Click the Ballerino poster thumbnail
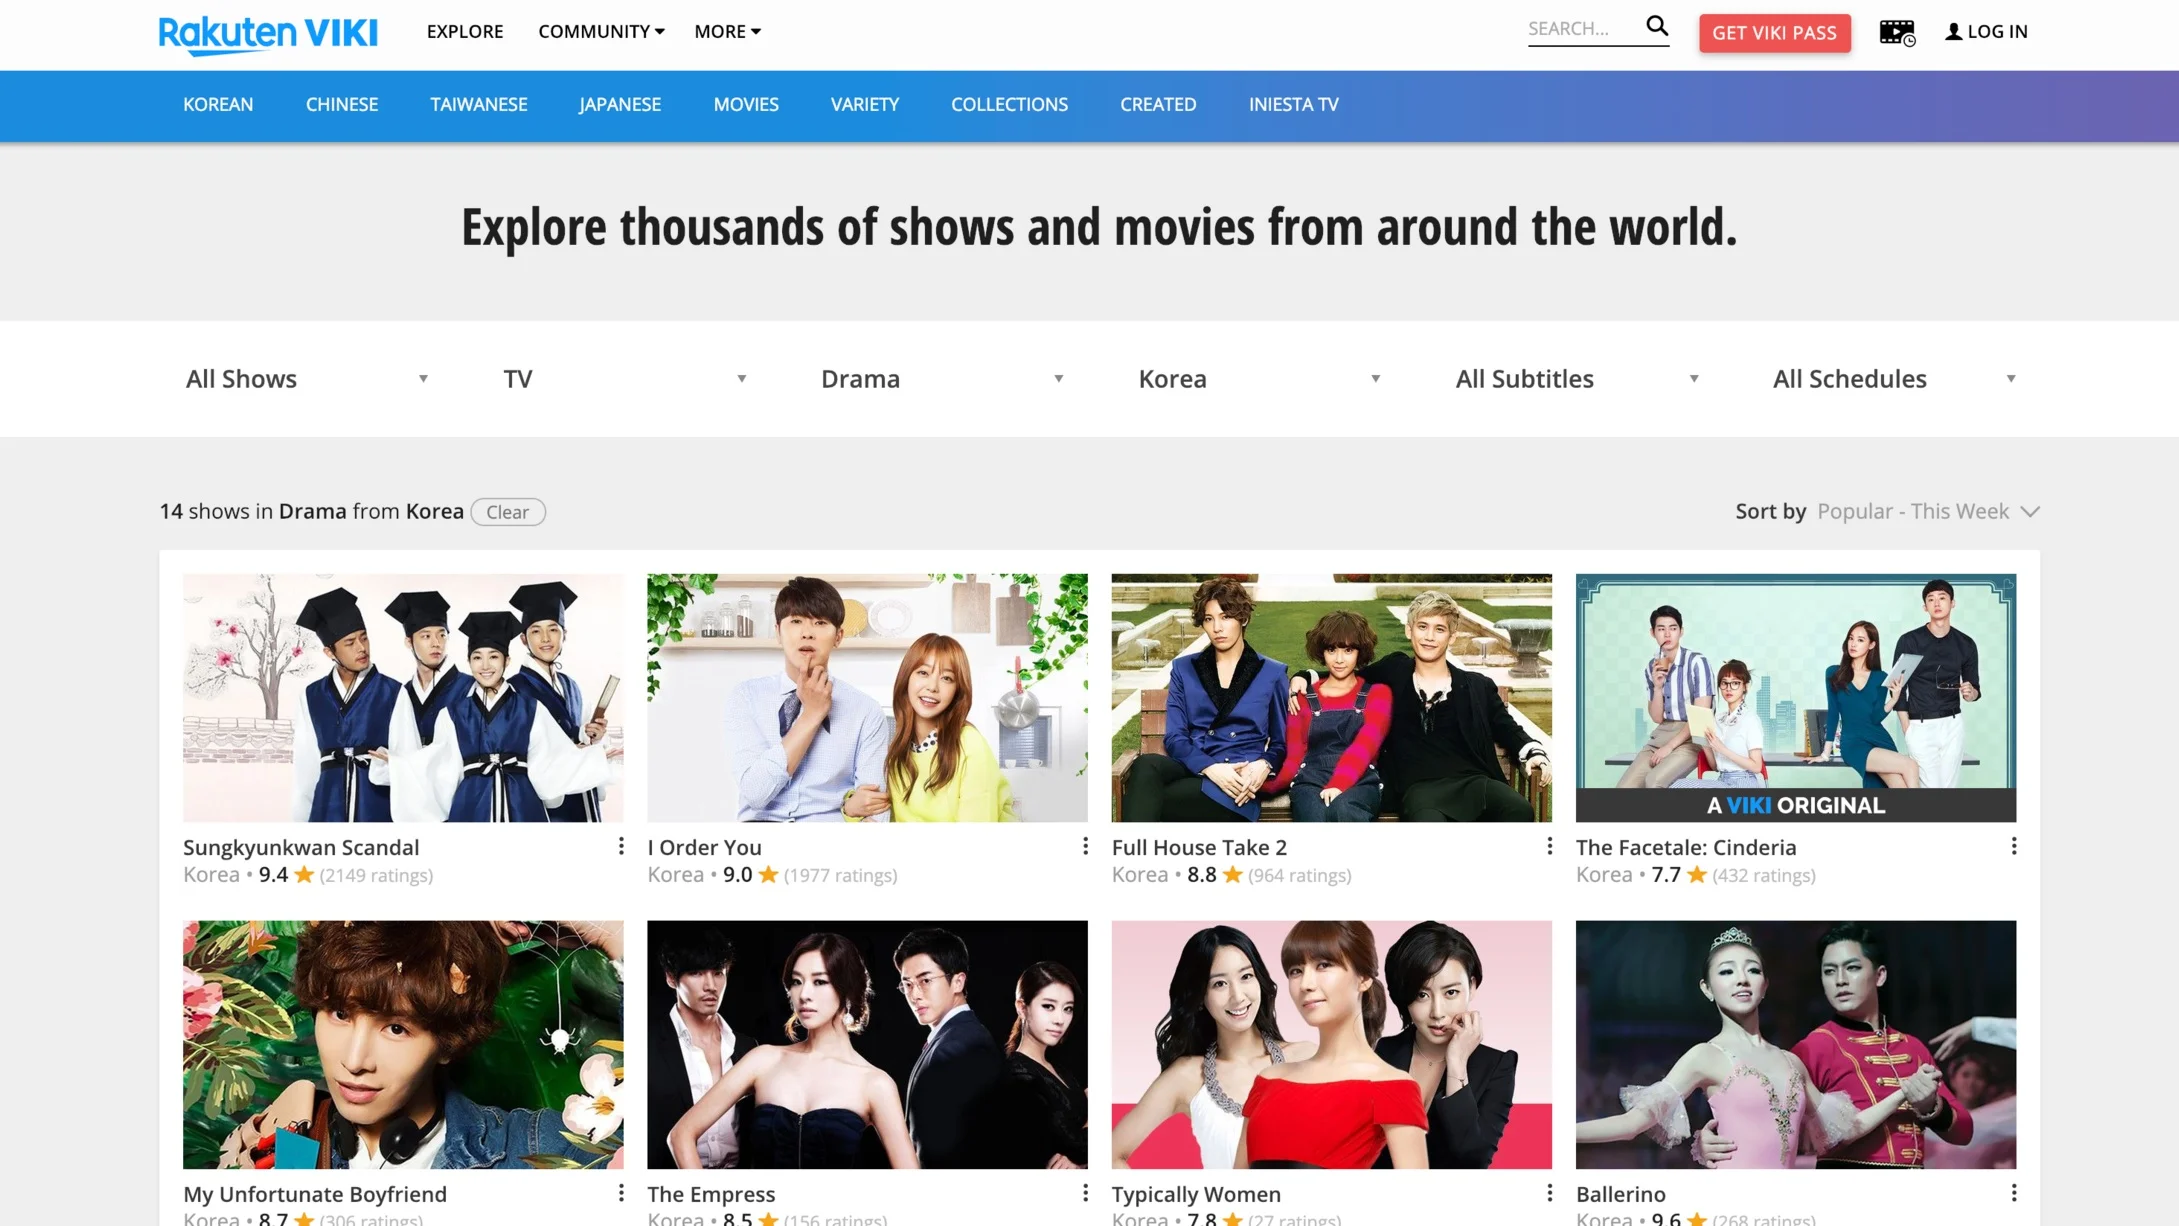Viewport: 2179px width, 1226px height. 1796,1045
